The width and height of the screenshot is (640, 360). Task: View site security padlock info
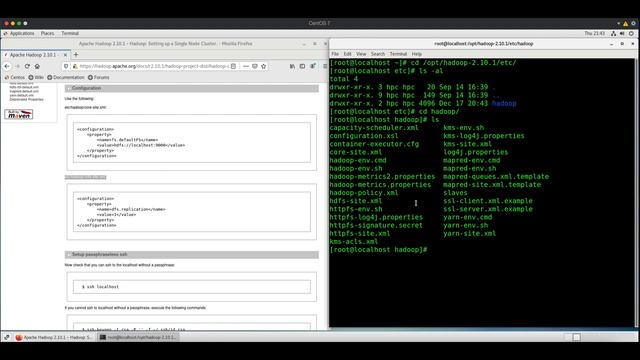click(75, 66)
